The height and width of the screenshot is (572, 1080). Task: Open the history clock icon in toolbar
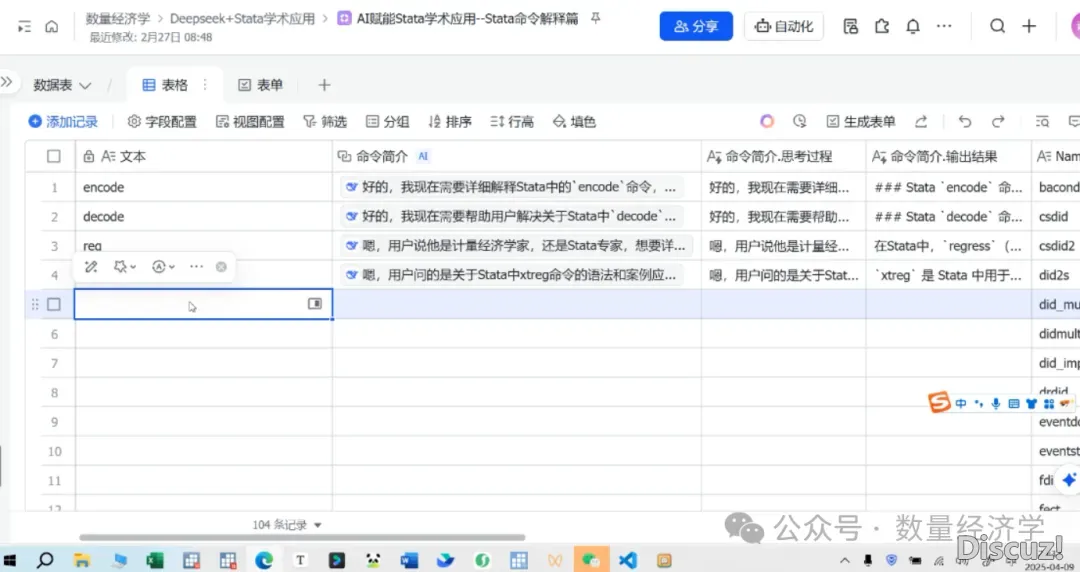[799, 122]
